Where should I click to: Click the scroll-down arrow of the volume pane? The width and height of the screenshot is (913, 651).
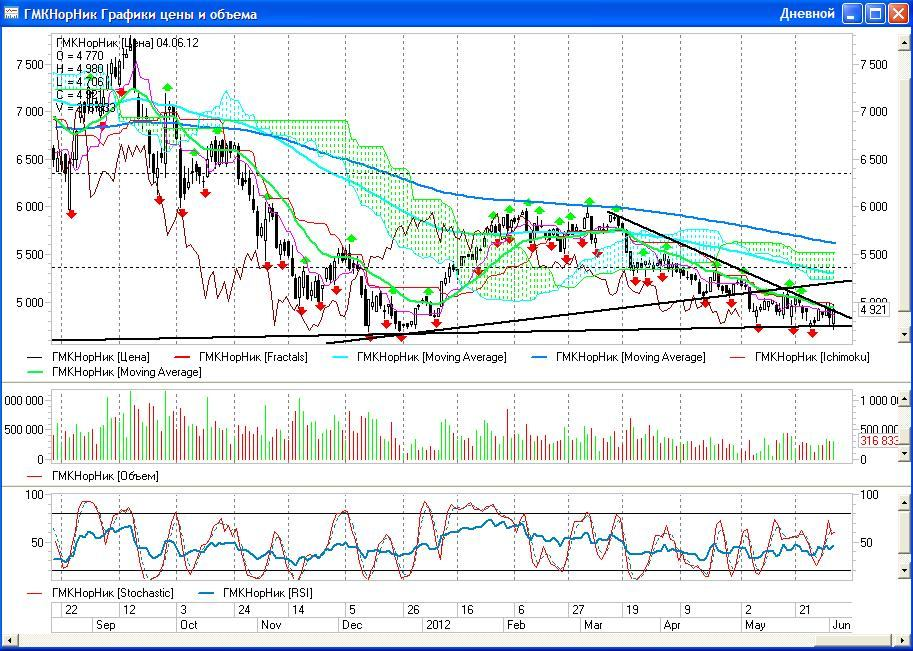(x=904, y=452)
